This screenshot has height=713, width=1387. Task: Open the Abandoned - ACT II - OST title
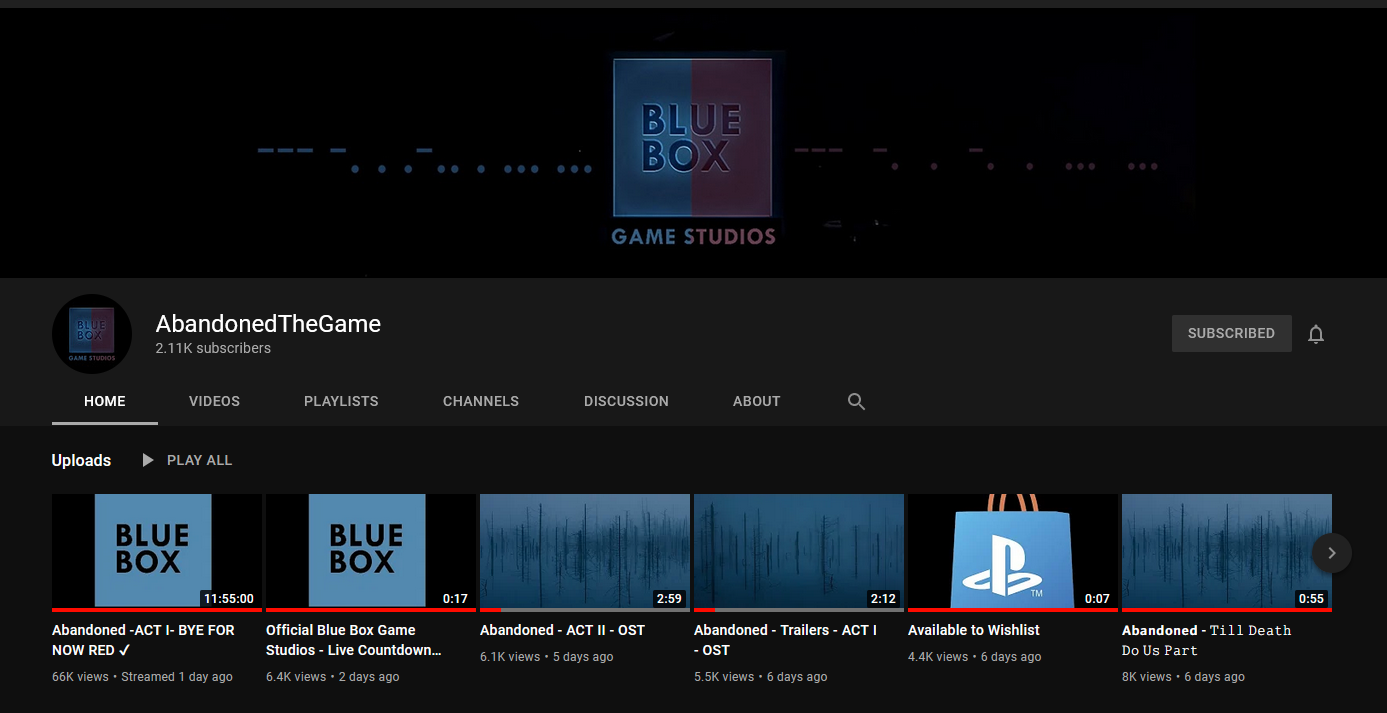[x=562, y=630]
